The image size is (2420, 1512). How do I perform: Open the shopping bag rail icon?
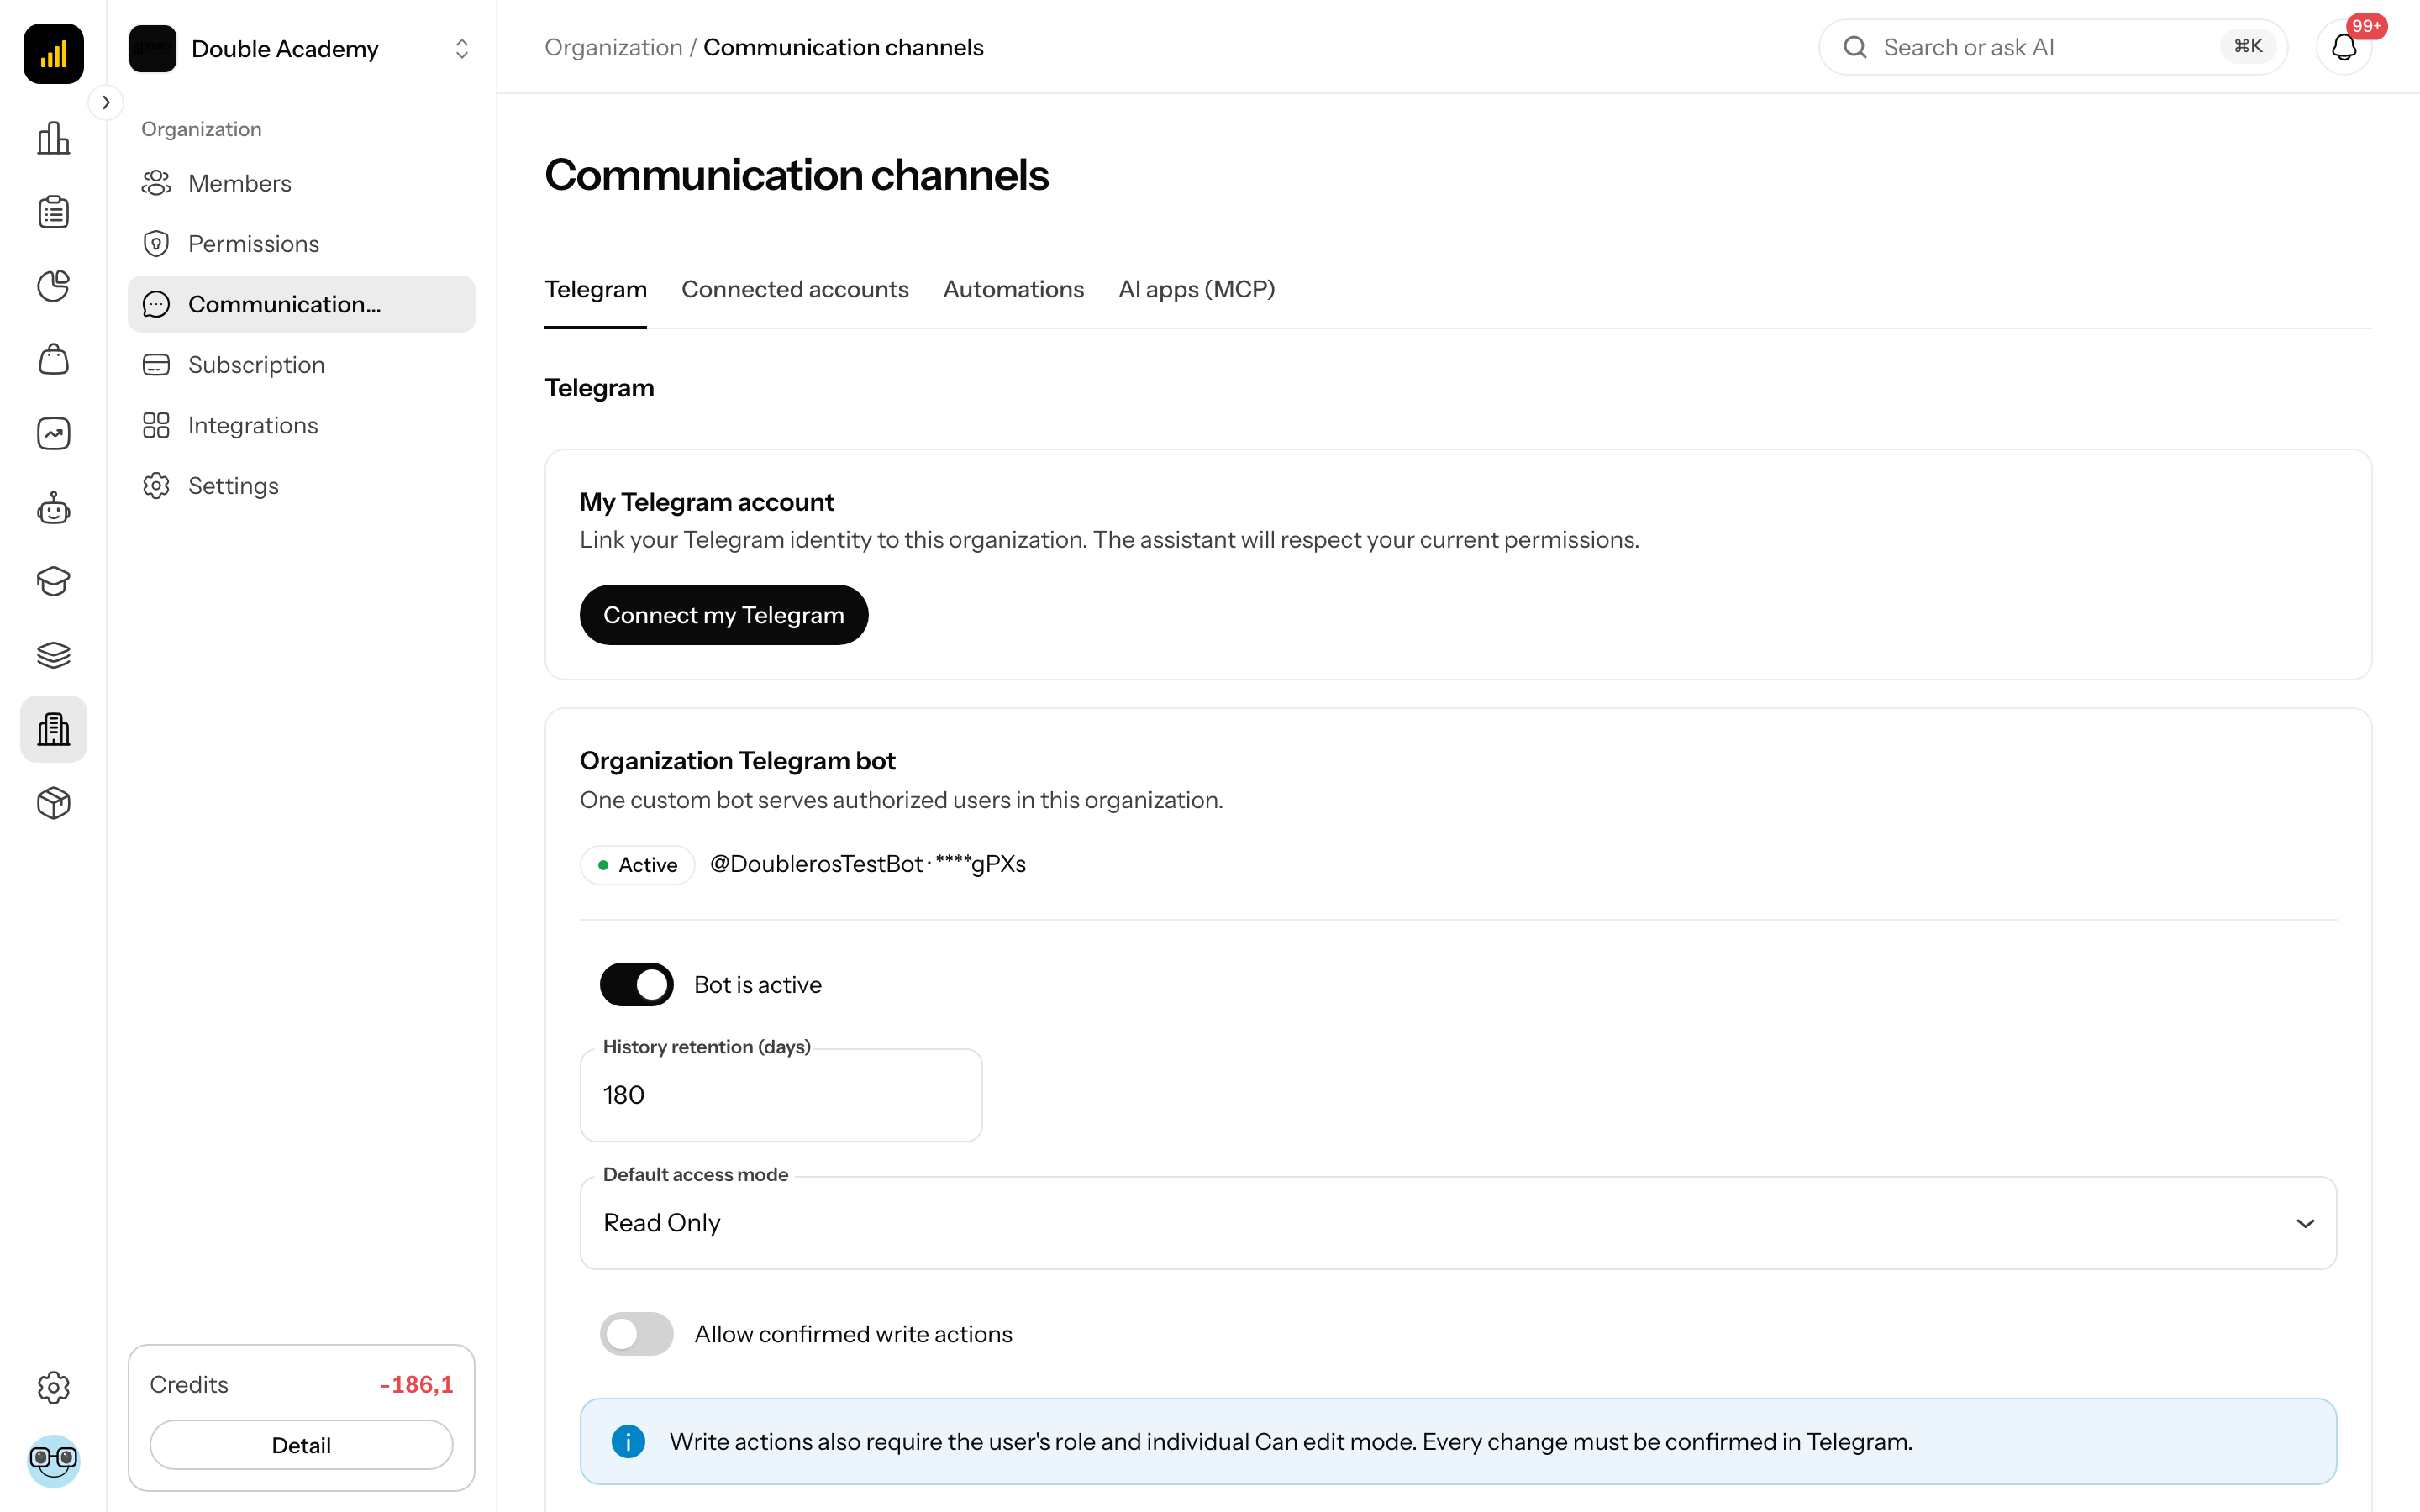(x=53, y=360)
